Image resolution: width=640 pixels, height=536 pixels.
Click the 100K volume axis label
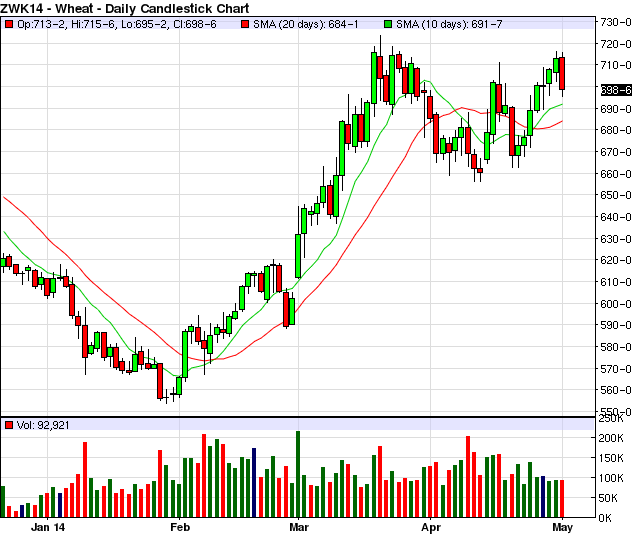(611, 478)
